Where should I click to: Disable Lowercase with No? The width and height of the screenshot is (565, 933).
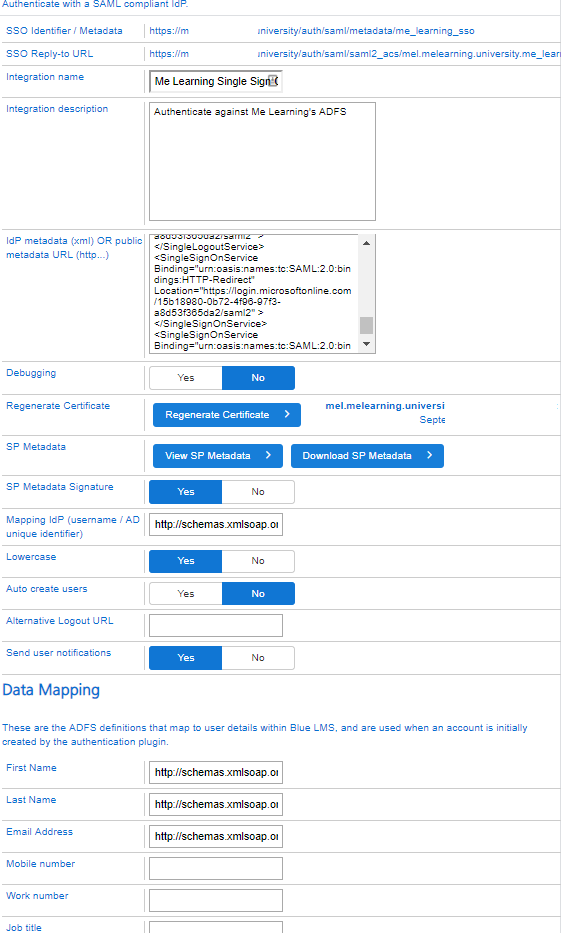258,561
